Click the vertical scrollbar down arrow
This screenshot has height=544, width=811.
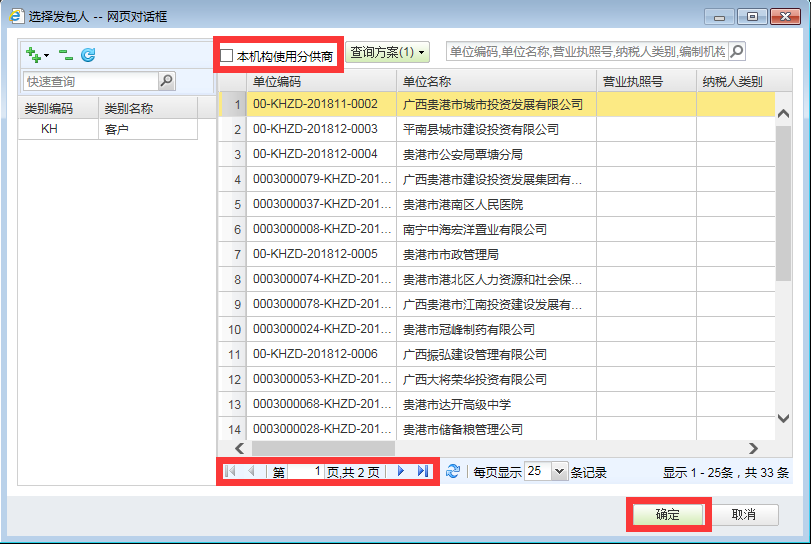784,418
